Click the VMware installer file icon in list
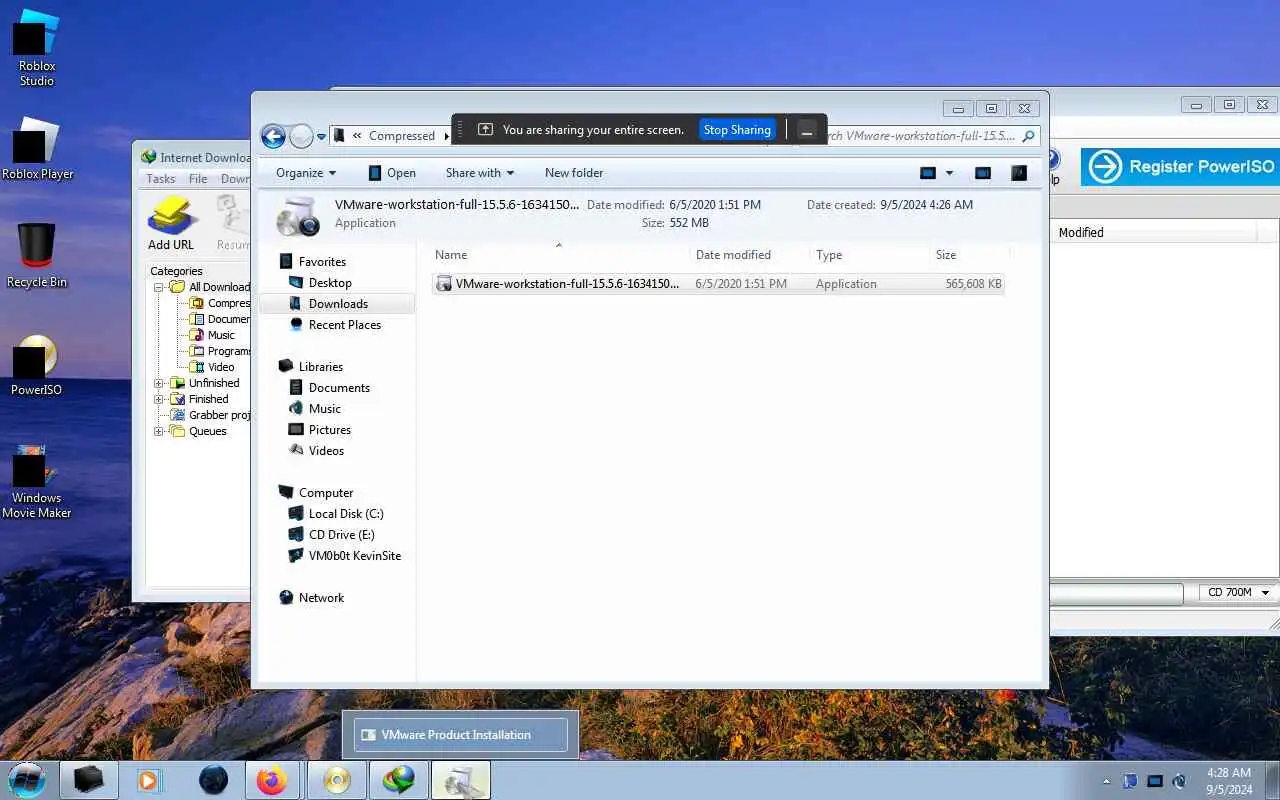Viewport: 1280px width, 800px height. pyautogui.click(x=444, y=284)
